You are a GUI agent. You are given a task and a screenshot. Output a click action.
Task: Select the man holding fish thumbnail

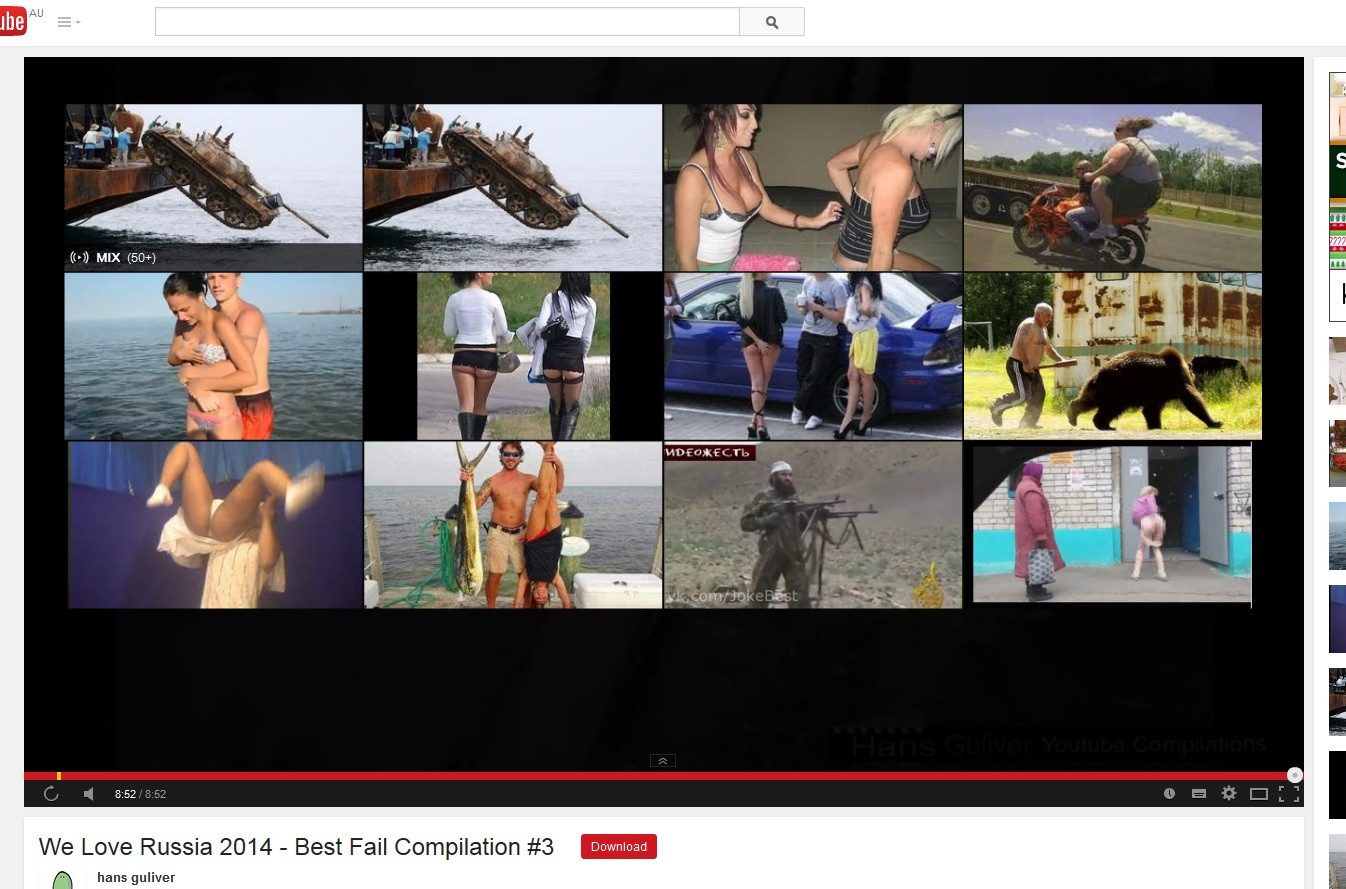512,525
